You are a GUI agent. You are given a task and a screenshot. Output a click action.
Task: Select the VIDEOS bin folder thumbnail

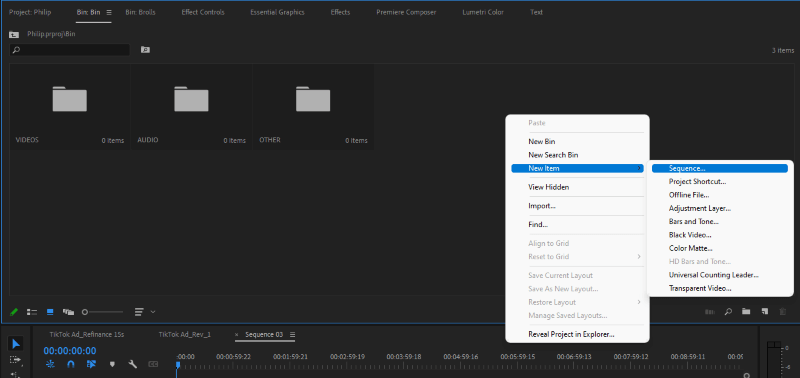coord(70,99)
